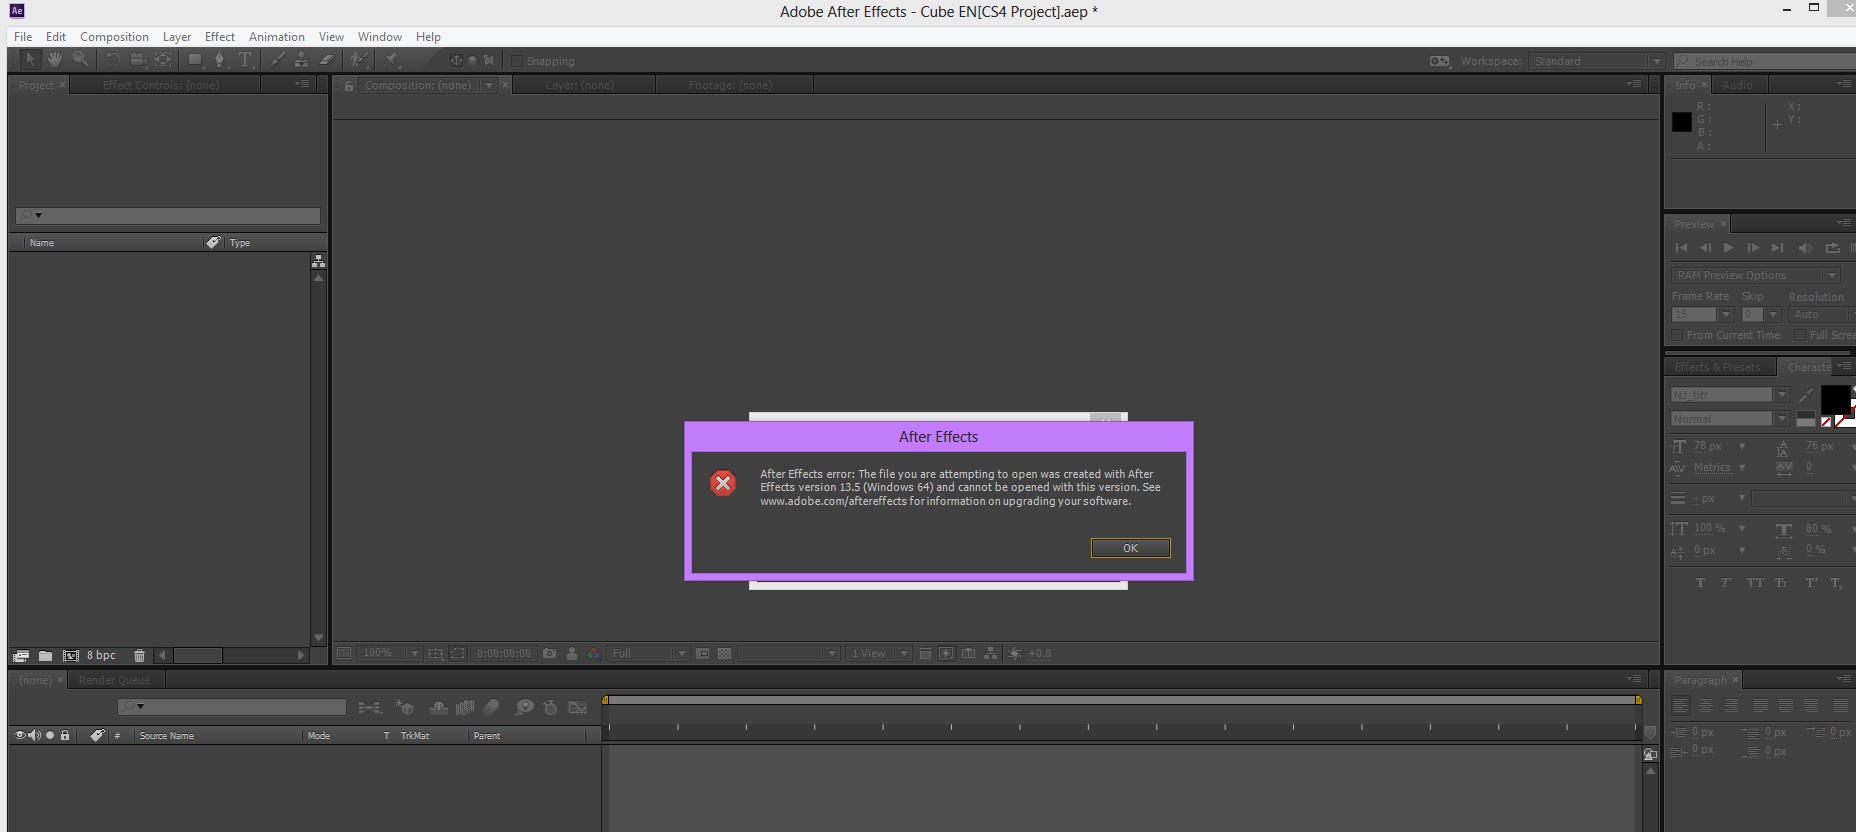Screen dimensions: 1856x832
Task: Switch to the Effect Controls tab
Action: pos(161,85)
